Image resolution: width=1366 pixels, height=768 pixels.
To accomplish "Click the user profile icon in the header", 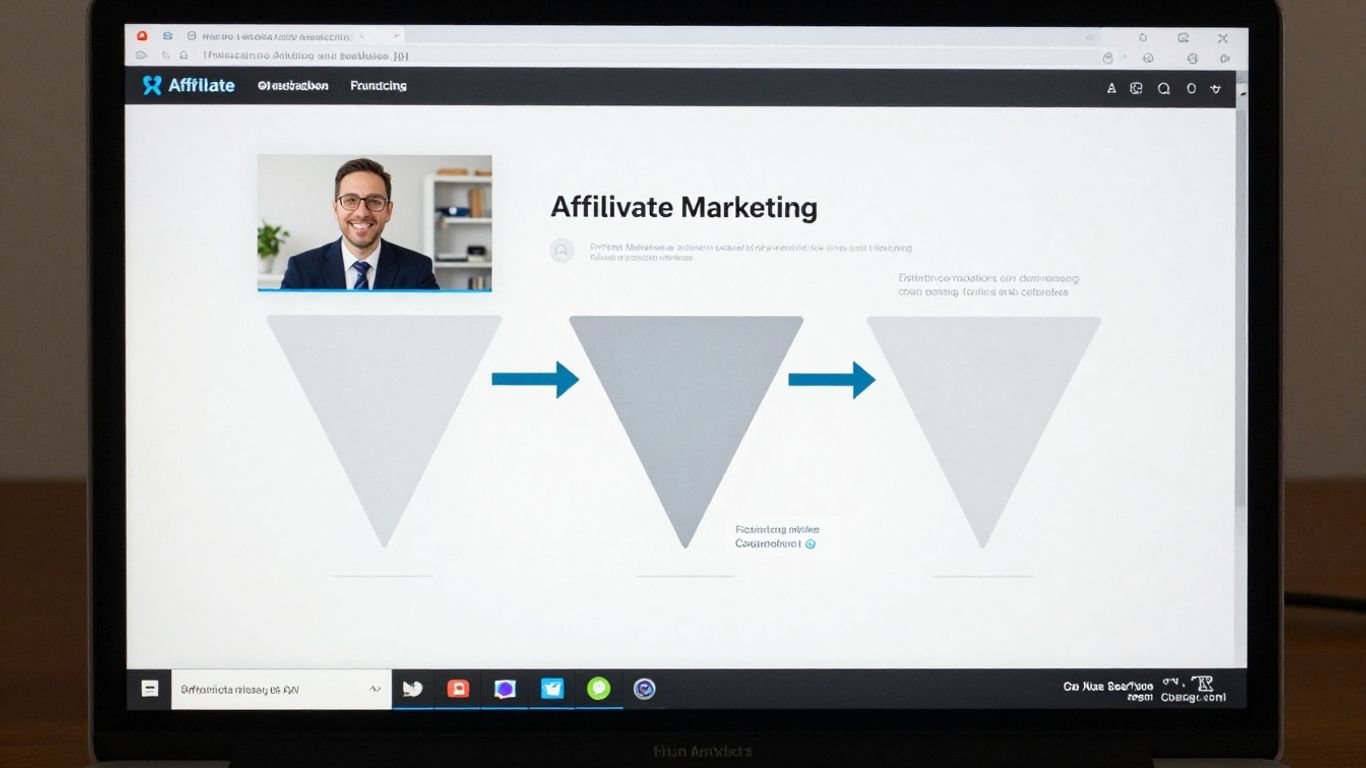I will point(1191,88).
